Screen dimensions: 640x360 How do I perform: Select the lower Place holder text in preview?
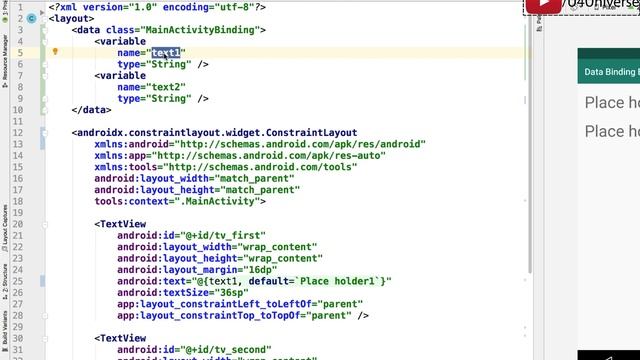[612, 131]
